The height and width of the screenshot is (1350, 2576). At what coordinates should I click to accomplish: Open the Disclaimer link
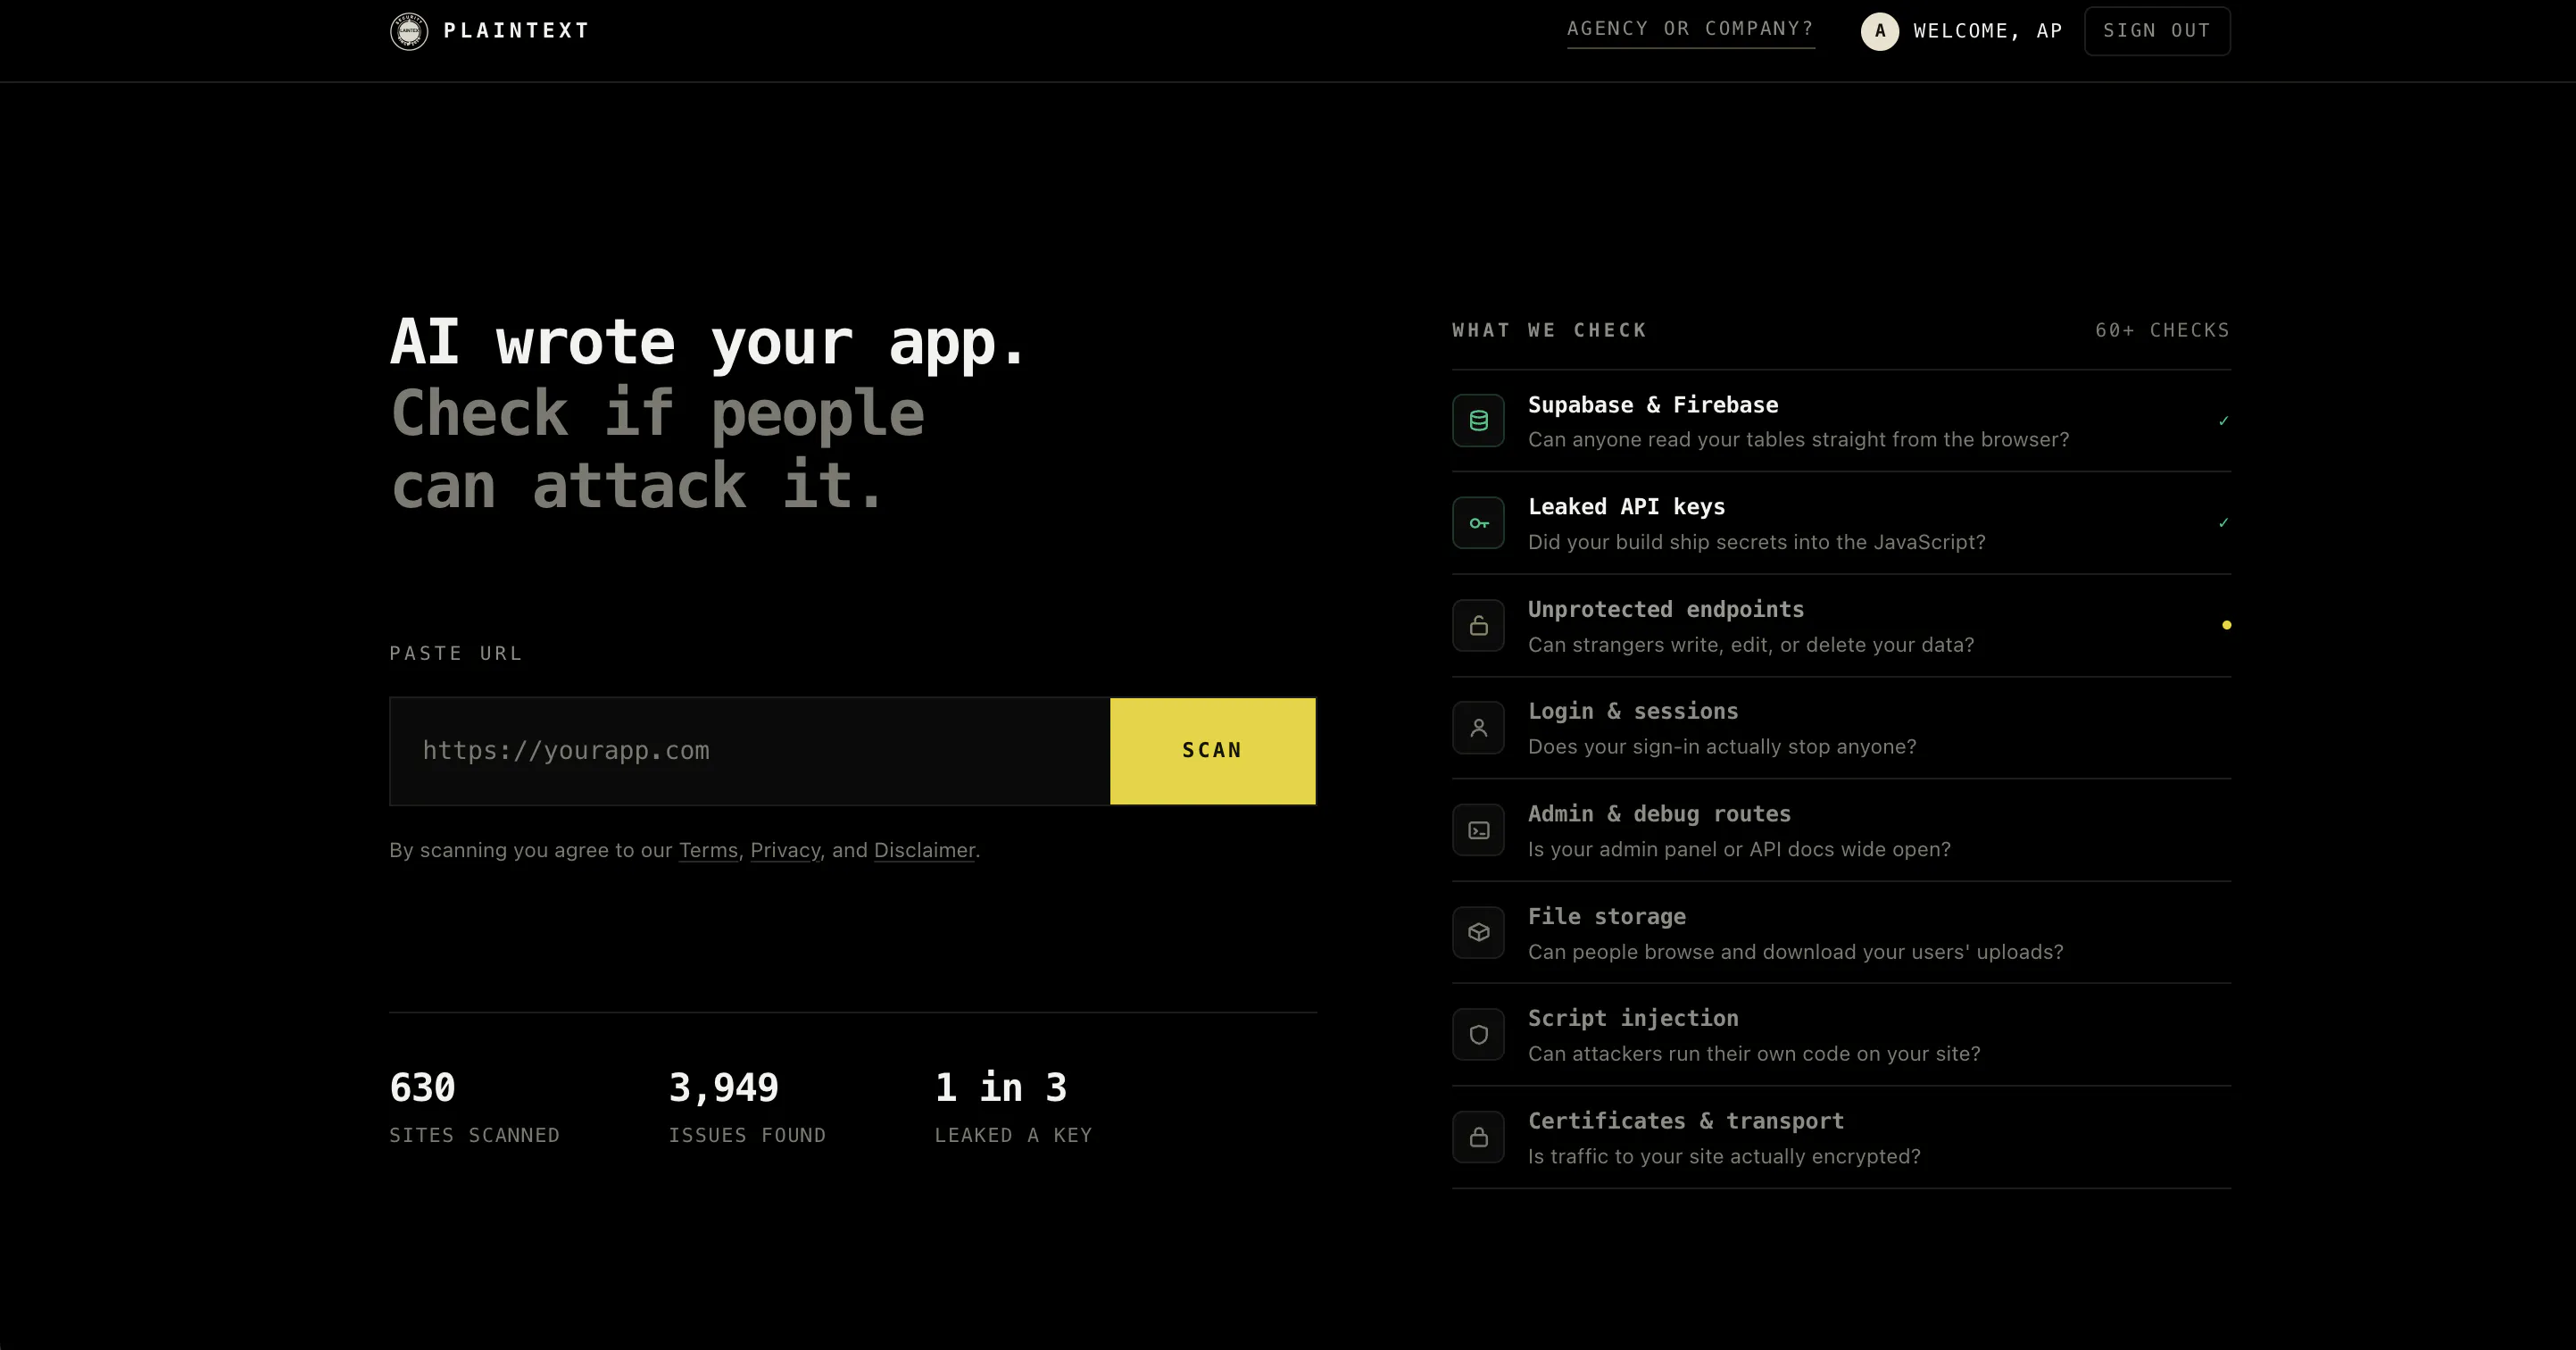pyautogui.click(x=924, y=850)
